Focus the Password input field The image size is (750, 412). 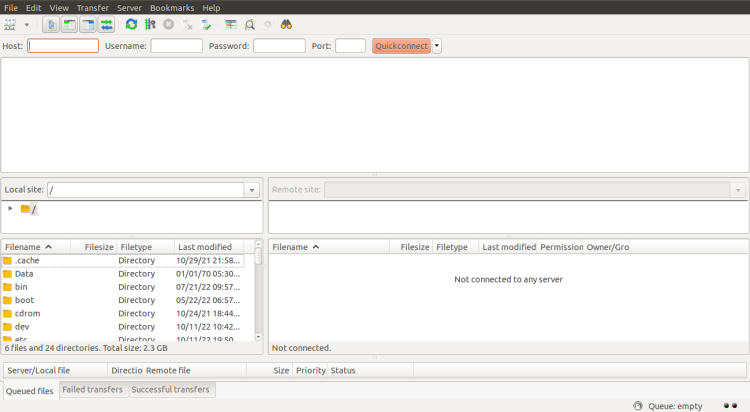[279, 46]
